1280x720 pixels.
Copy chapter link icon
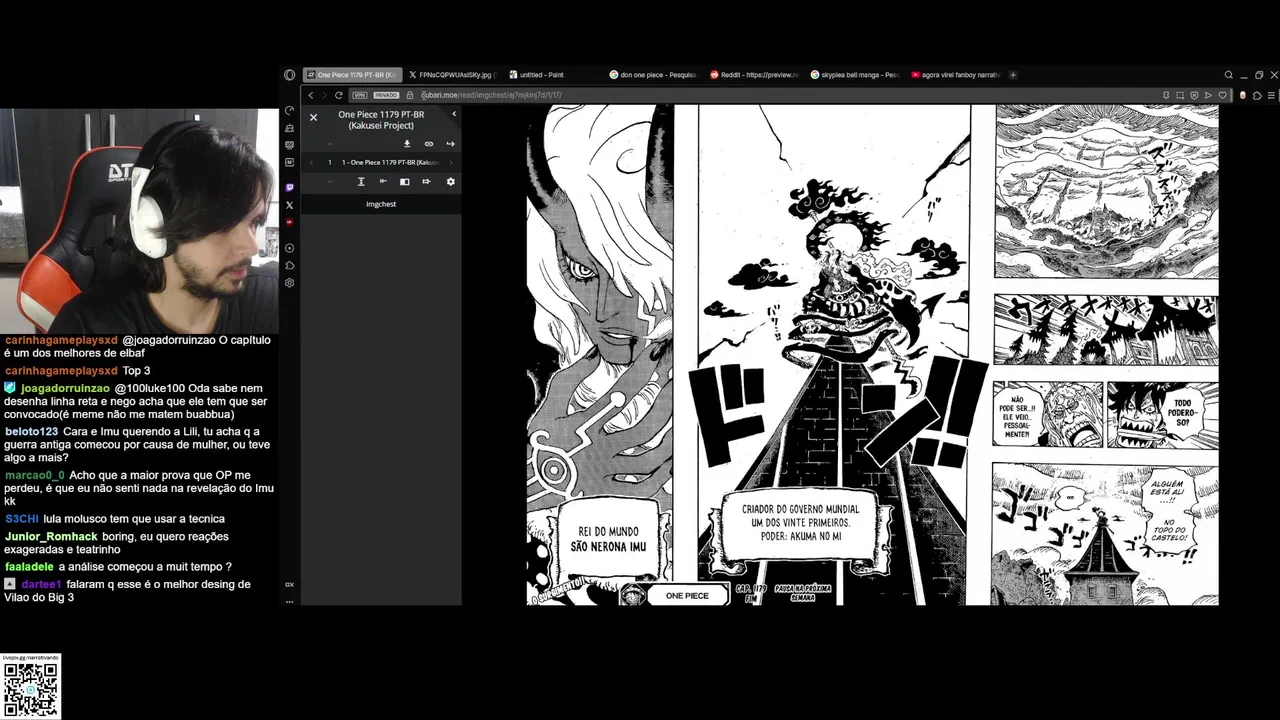click(x=429, y=144)
